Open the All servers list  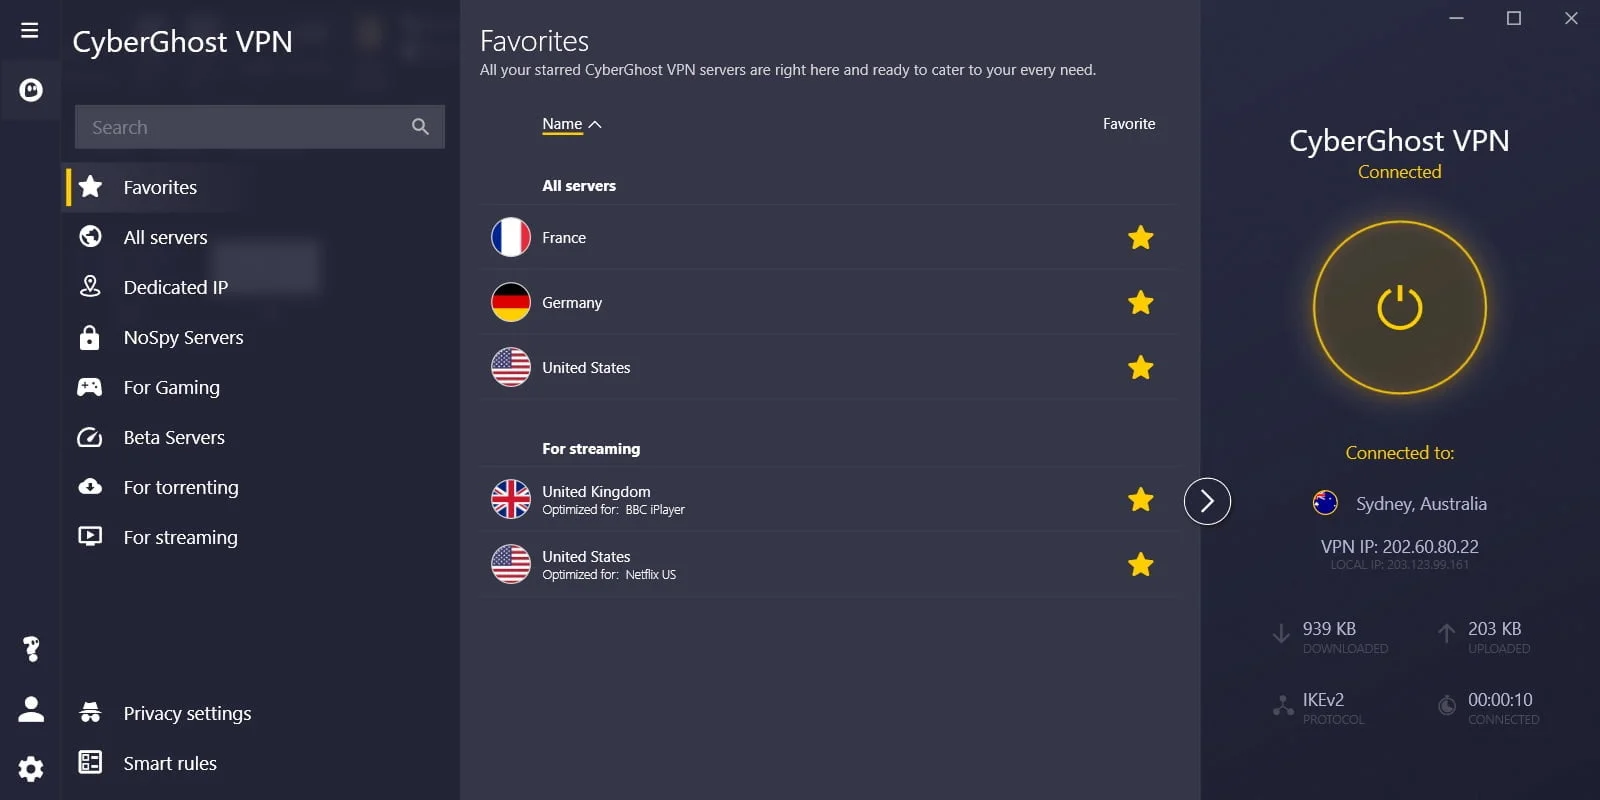click(x=165, y=237)
